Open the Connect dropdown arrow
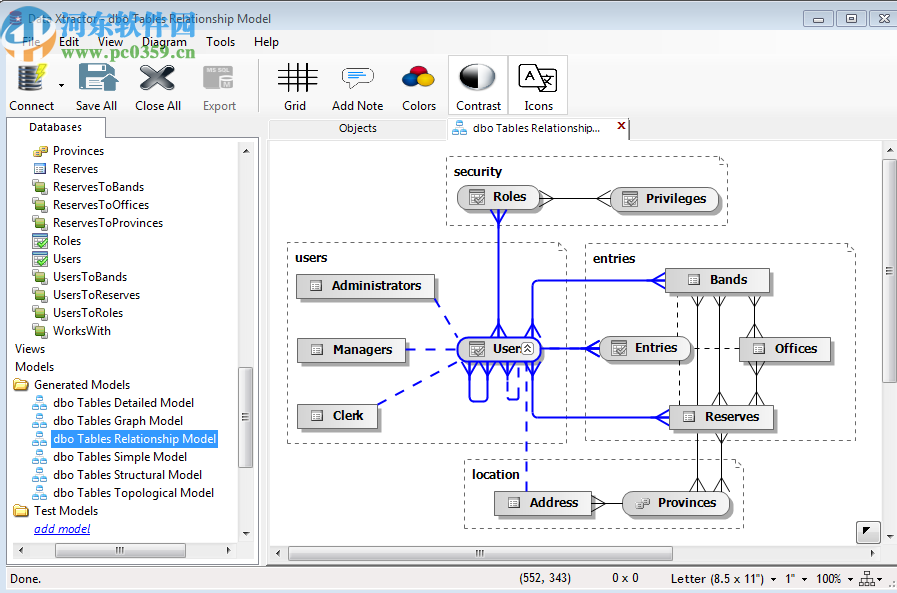This screenshot has width=897, height=593. [x=62, y=85]
